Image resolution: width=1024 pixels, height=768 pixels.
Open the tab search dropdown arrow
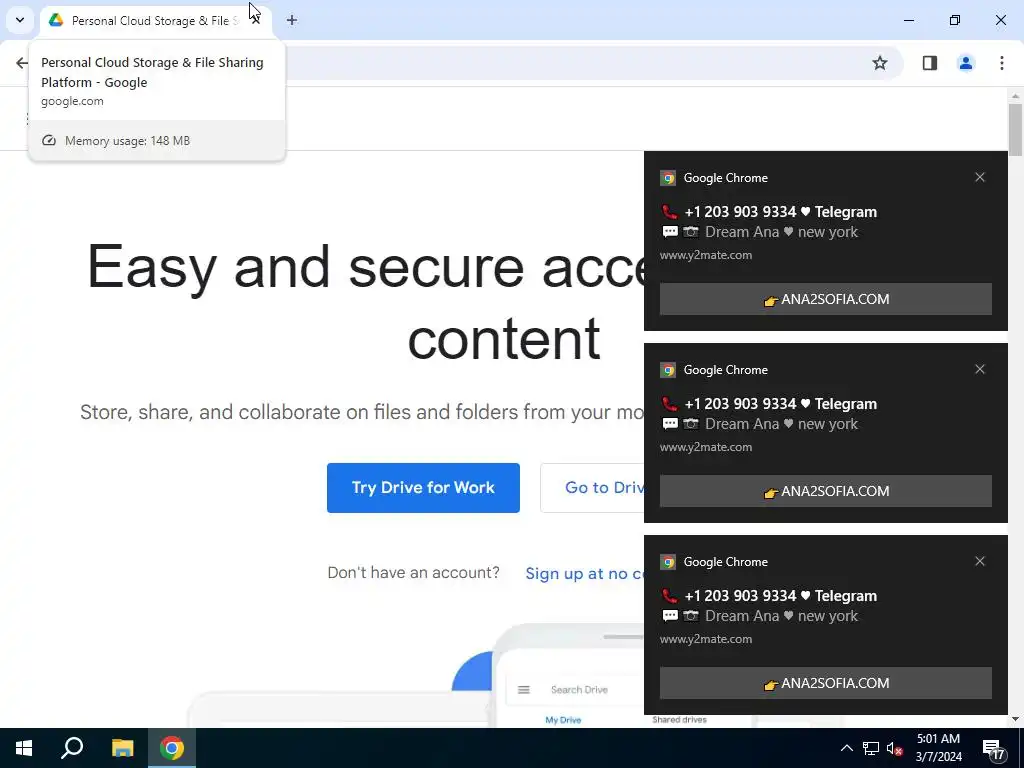tap(20, 20)
